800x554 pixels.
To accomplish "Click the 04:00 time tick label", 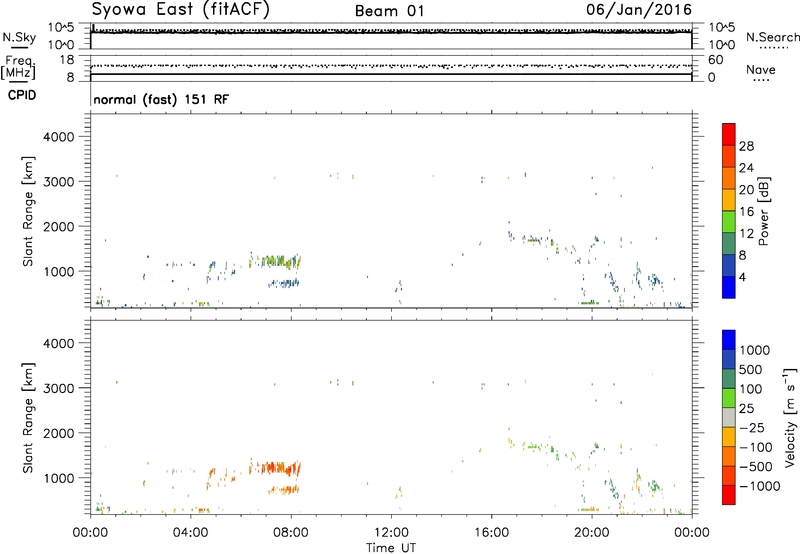I will tap(190, 533).
